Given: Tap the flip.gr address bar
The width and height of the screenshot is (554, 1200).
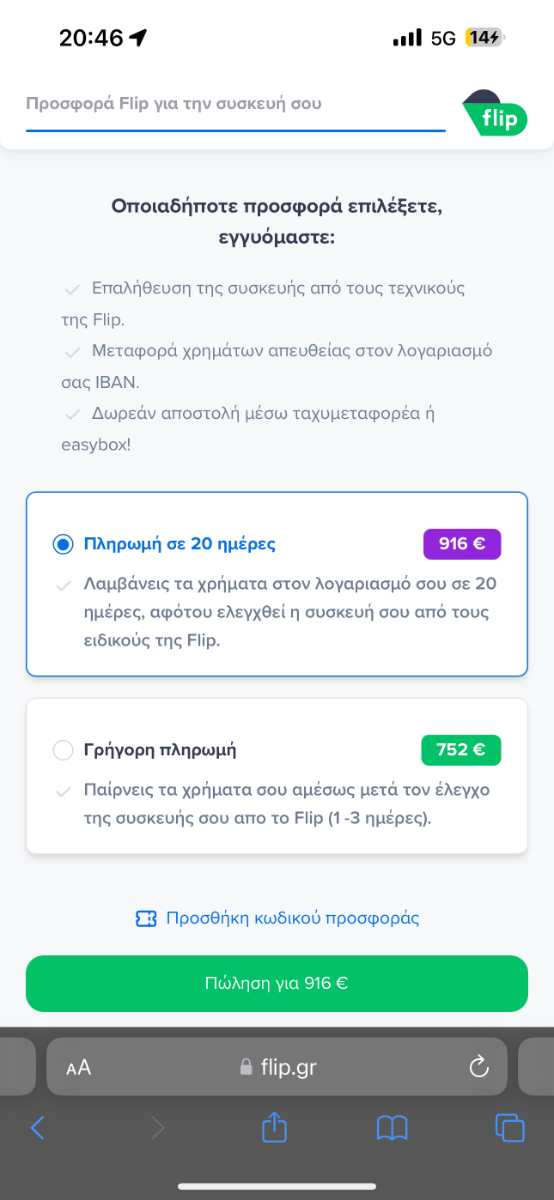Looking at the screenshot, I should [277, 1067].
